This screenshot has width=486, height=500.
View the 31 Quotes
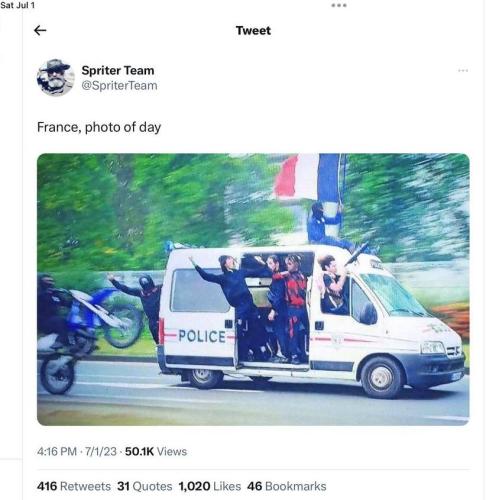(144, 486)
